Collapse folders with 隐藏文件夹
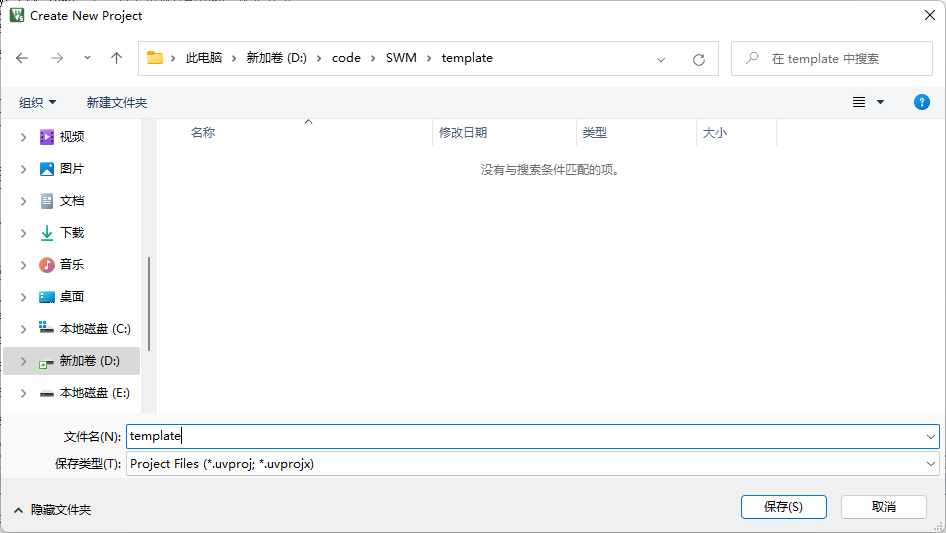 click(52, 510)
